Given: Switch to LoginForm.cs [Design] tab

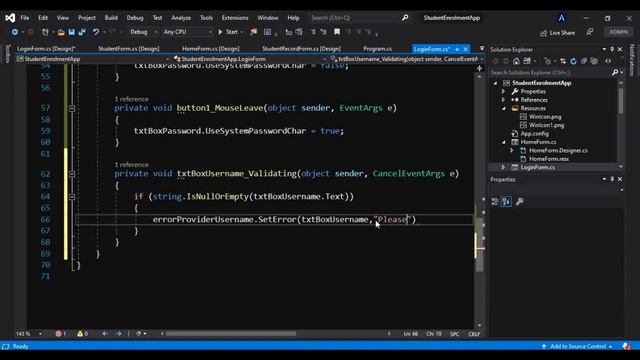Looking at the screenshot, I should [46, 49].
